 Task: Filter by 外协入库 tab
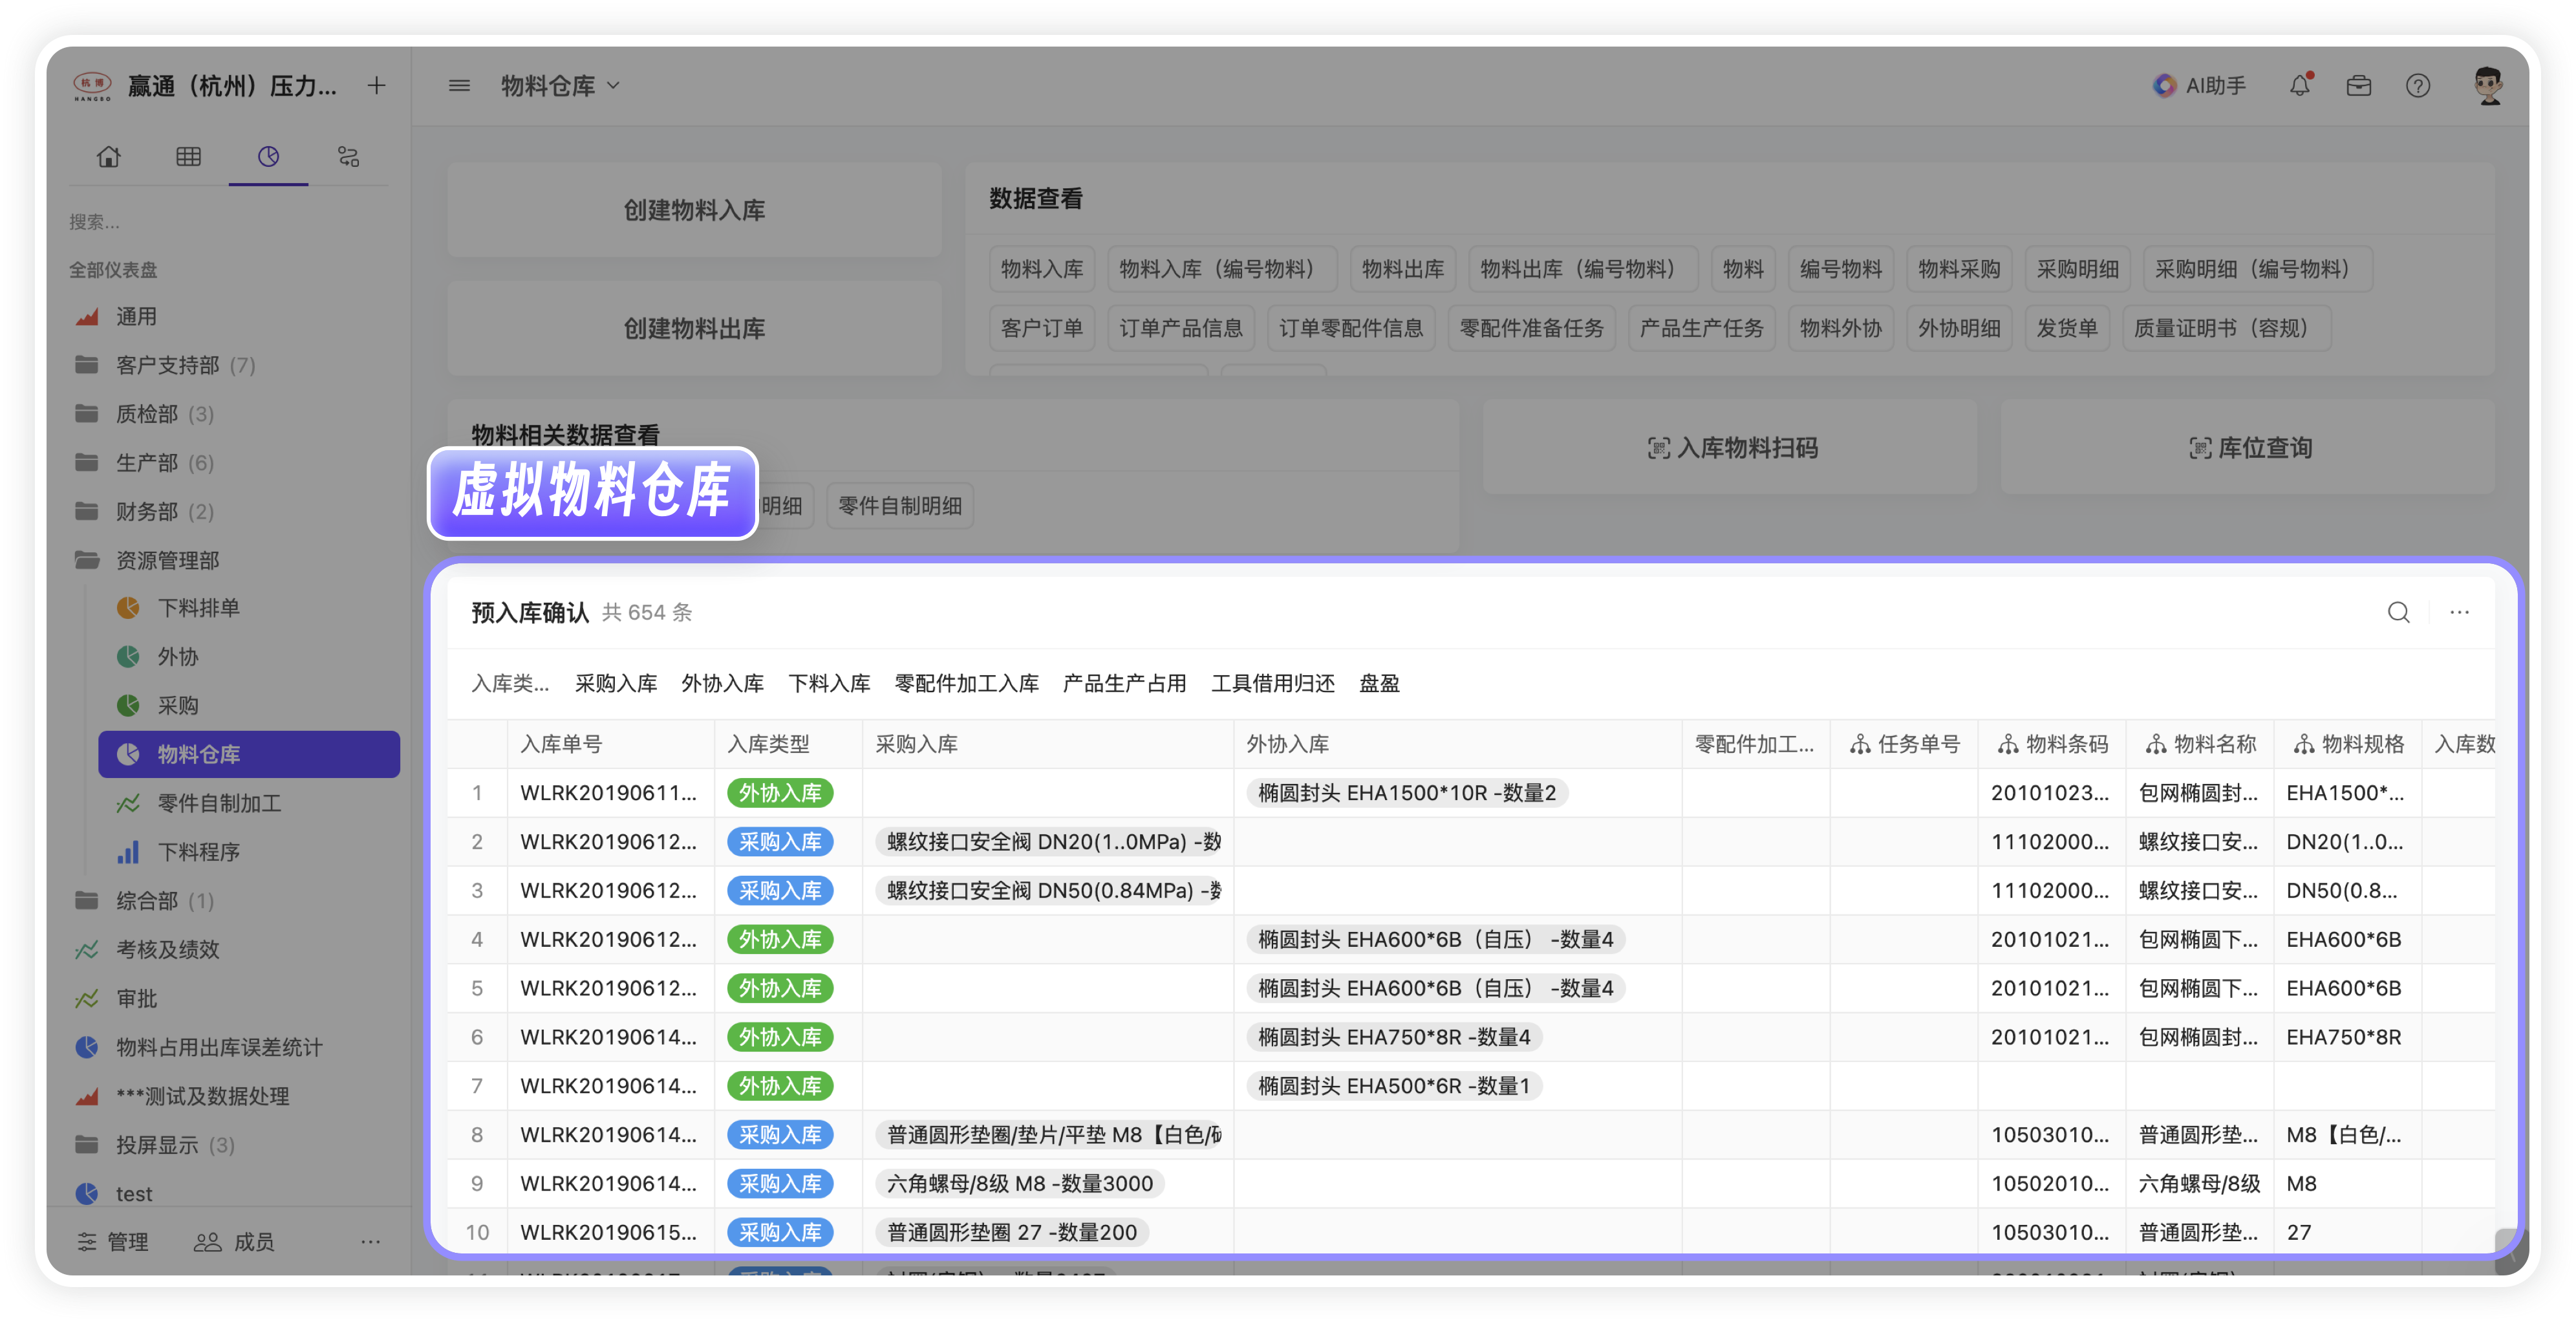(x=722, y=684)
